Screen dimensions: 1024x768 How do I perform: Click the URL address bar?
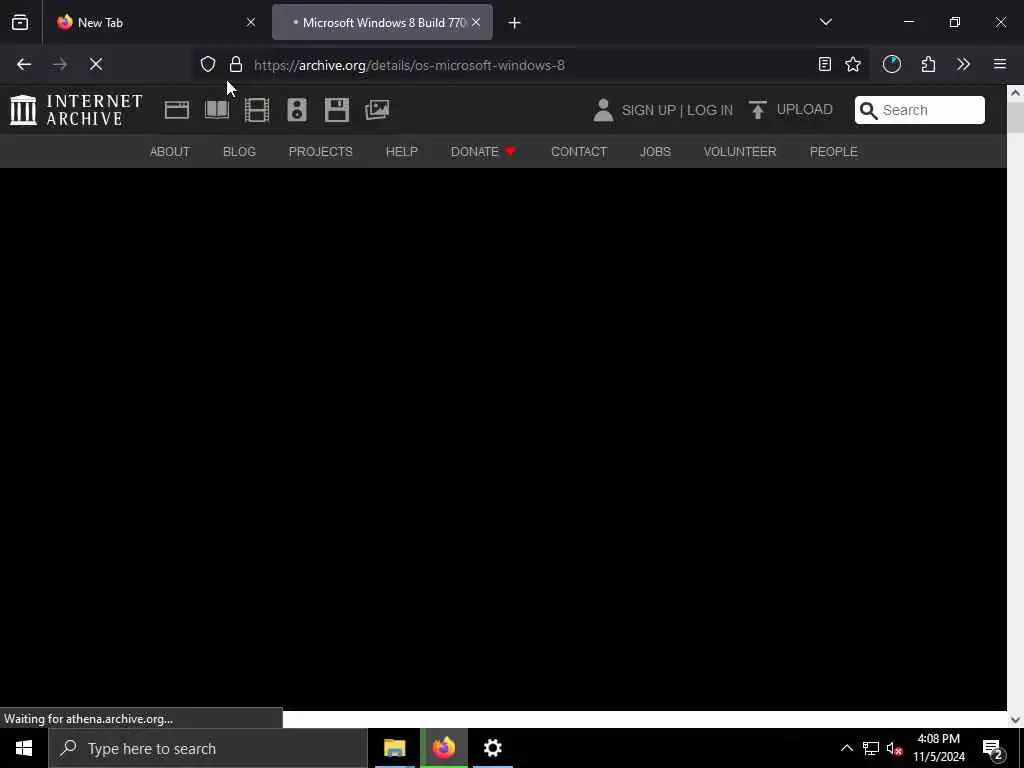click(532, 65)
